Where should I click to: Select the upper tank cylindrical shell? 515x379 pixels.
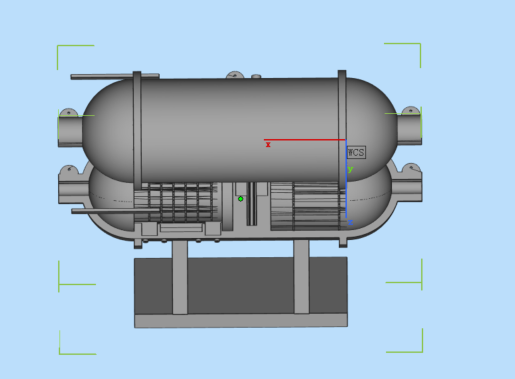click(x=240, y=130)
